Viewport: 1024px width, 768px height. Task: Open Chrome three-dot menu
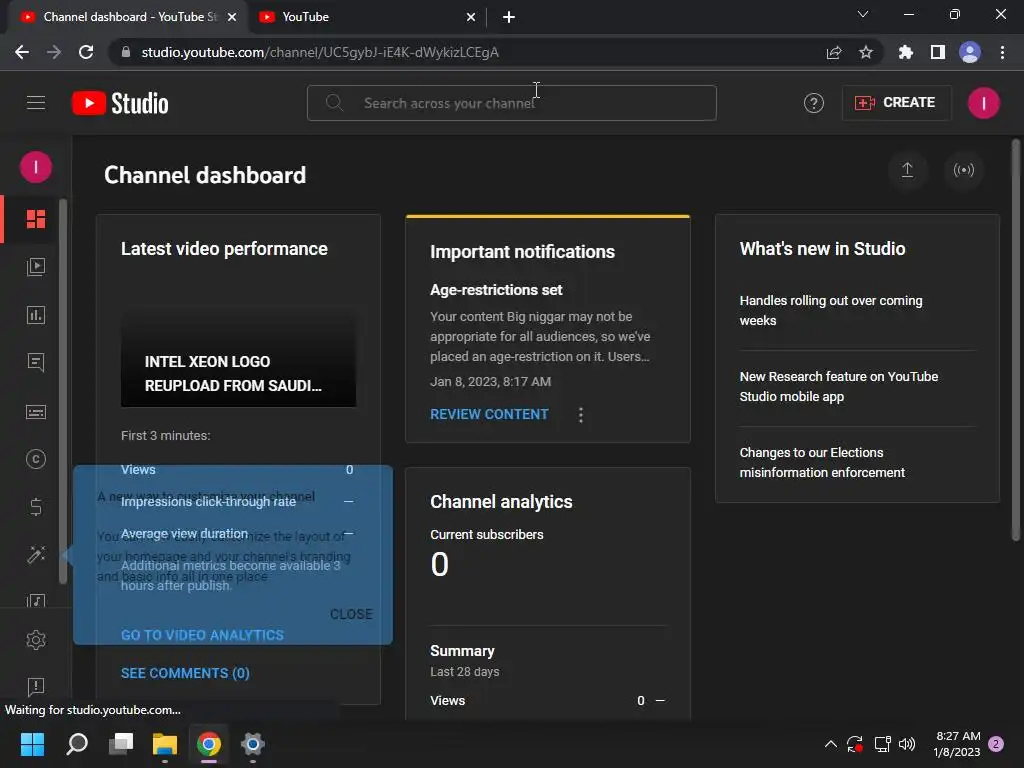point(1002,52)
